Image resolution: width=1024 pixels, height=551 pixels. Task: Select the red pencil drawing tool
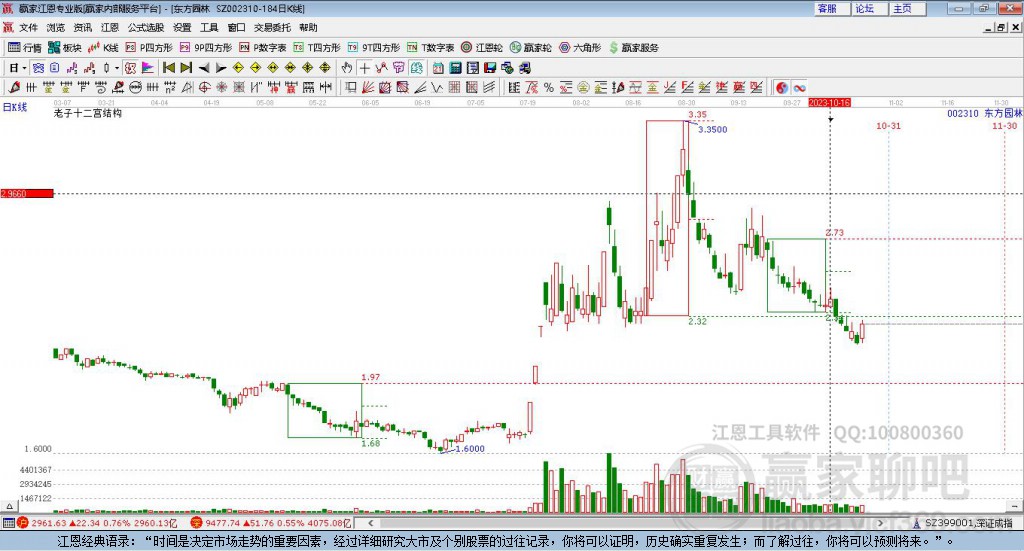[x=14, y=87]
